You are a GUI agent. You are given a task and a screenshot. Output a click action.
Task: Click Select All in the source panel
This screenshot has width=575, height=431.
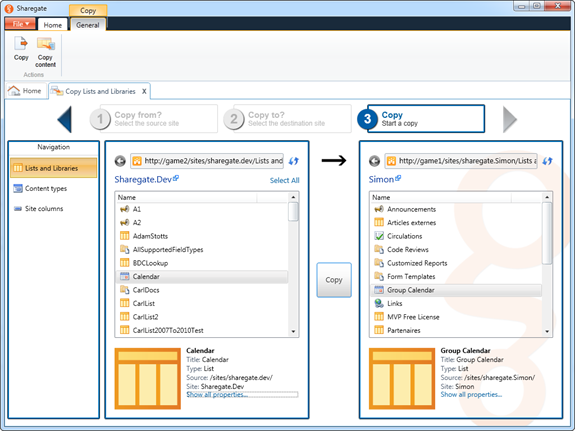285,180
